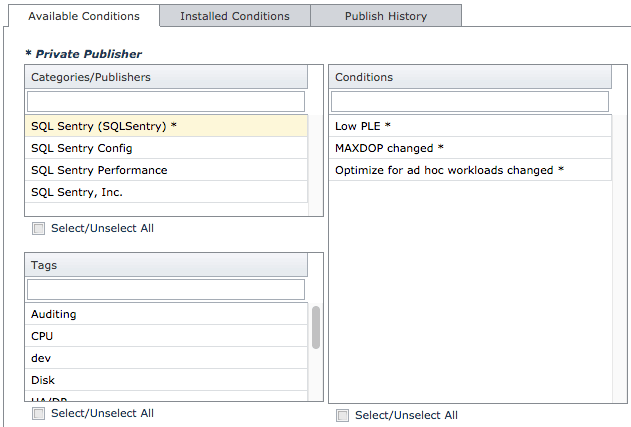Select the CPU tag
Image resolution: width=631 pixels, height=427 pixels.
(x=166, y=336)
